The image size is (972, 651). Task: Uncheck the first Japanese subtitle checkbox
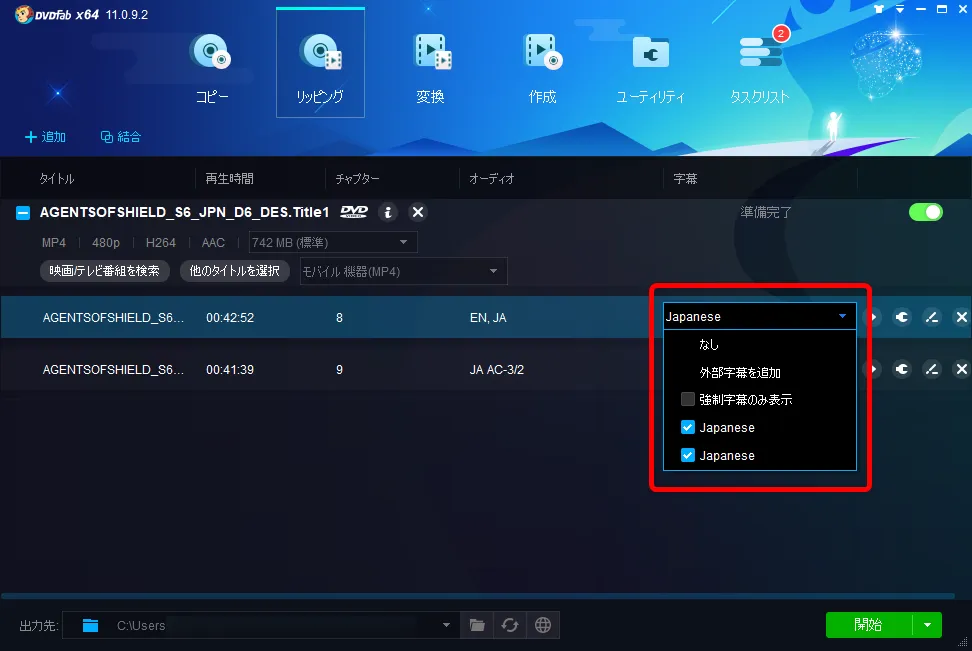coord(687,427)
